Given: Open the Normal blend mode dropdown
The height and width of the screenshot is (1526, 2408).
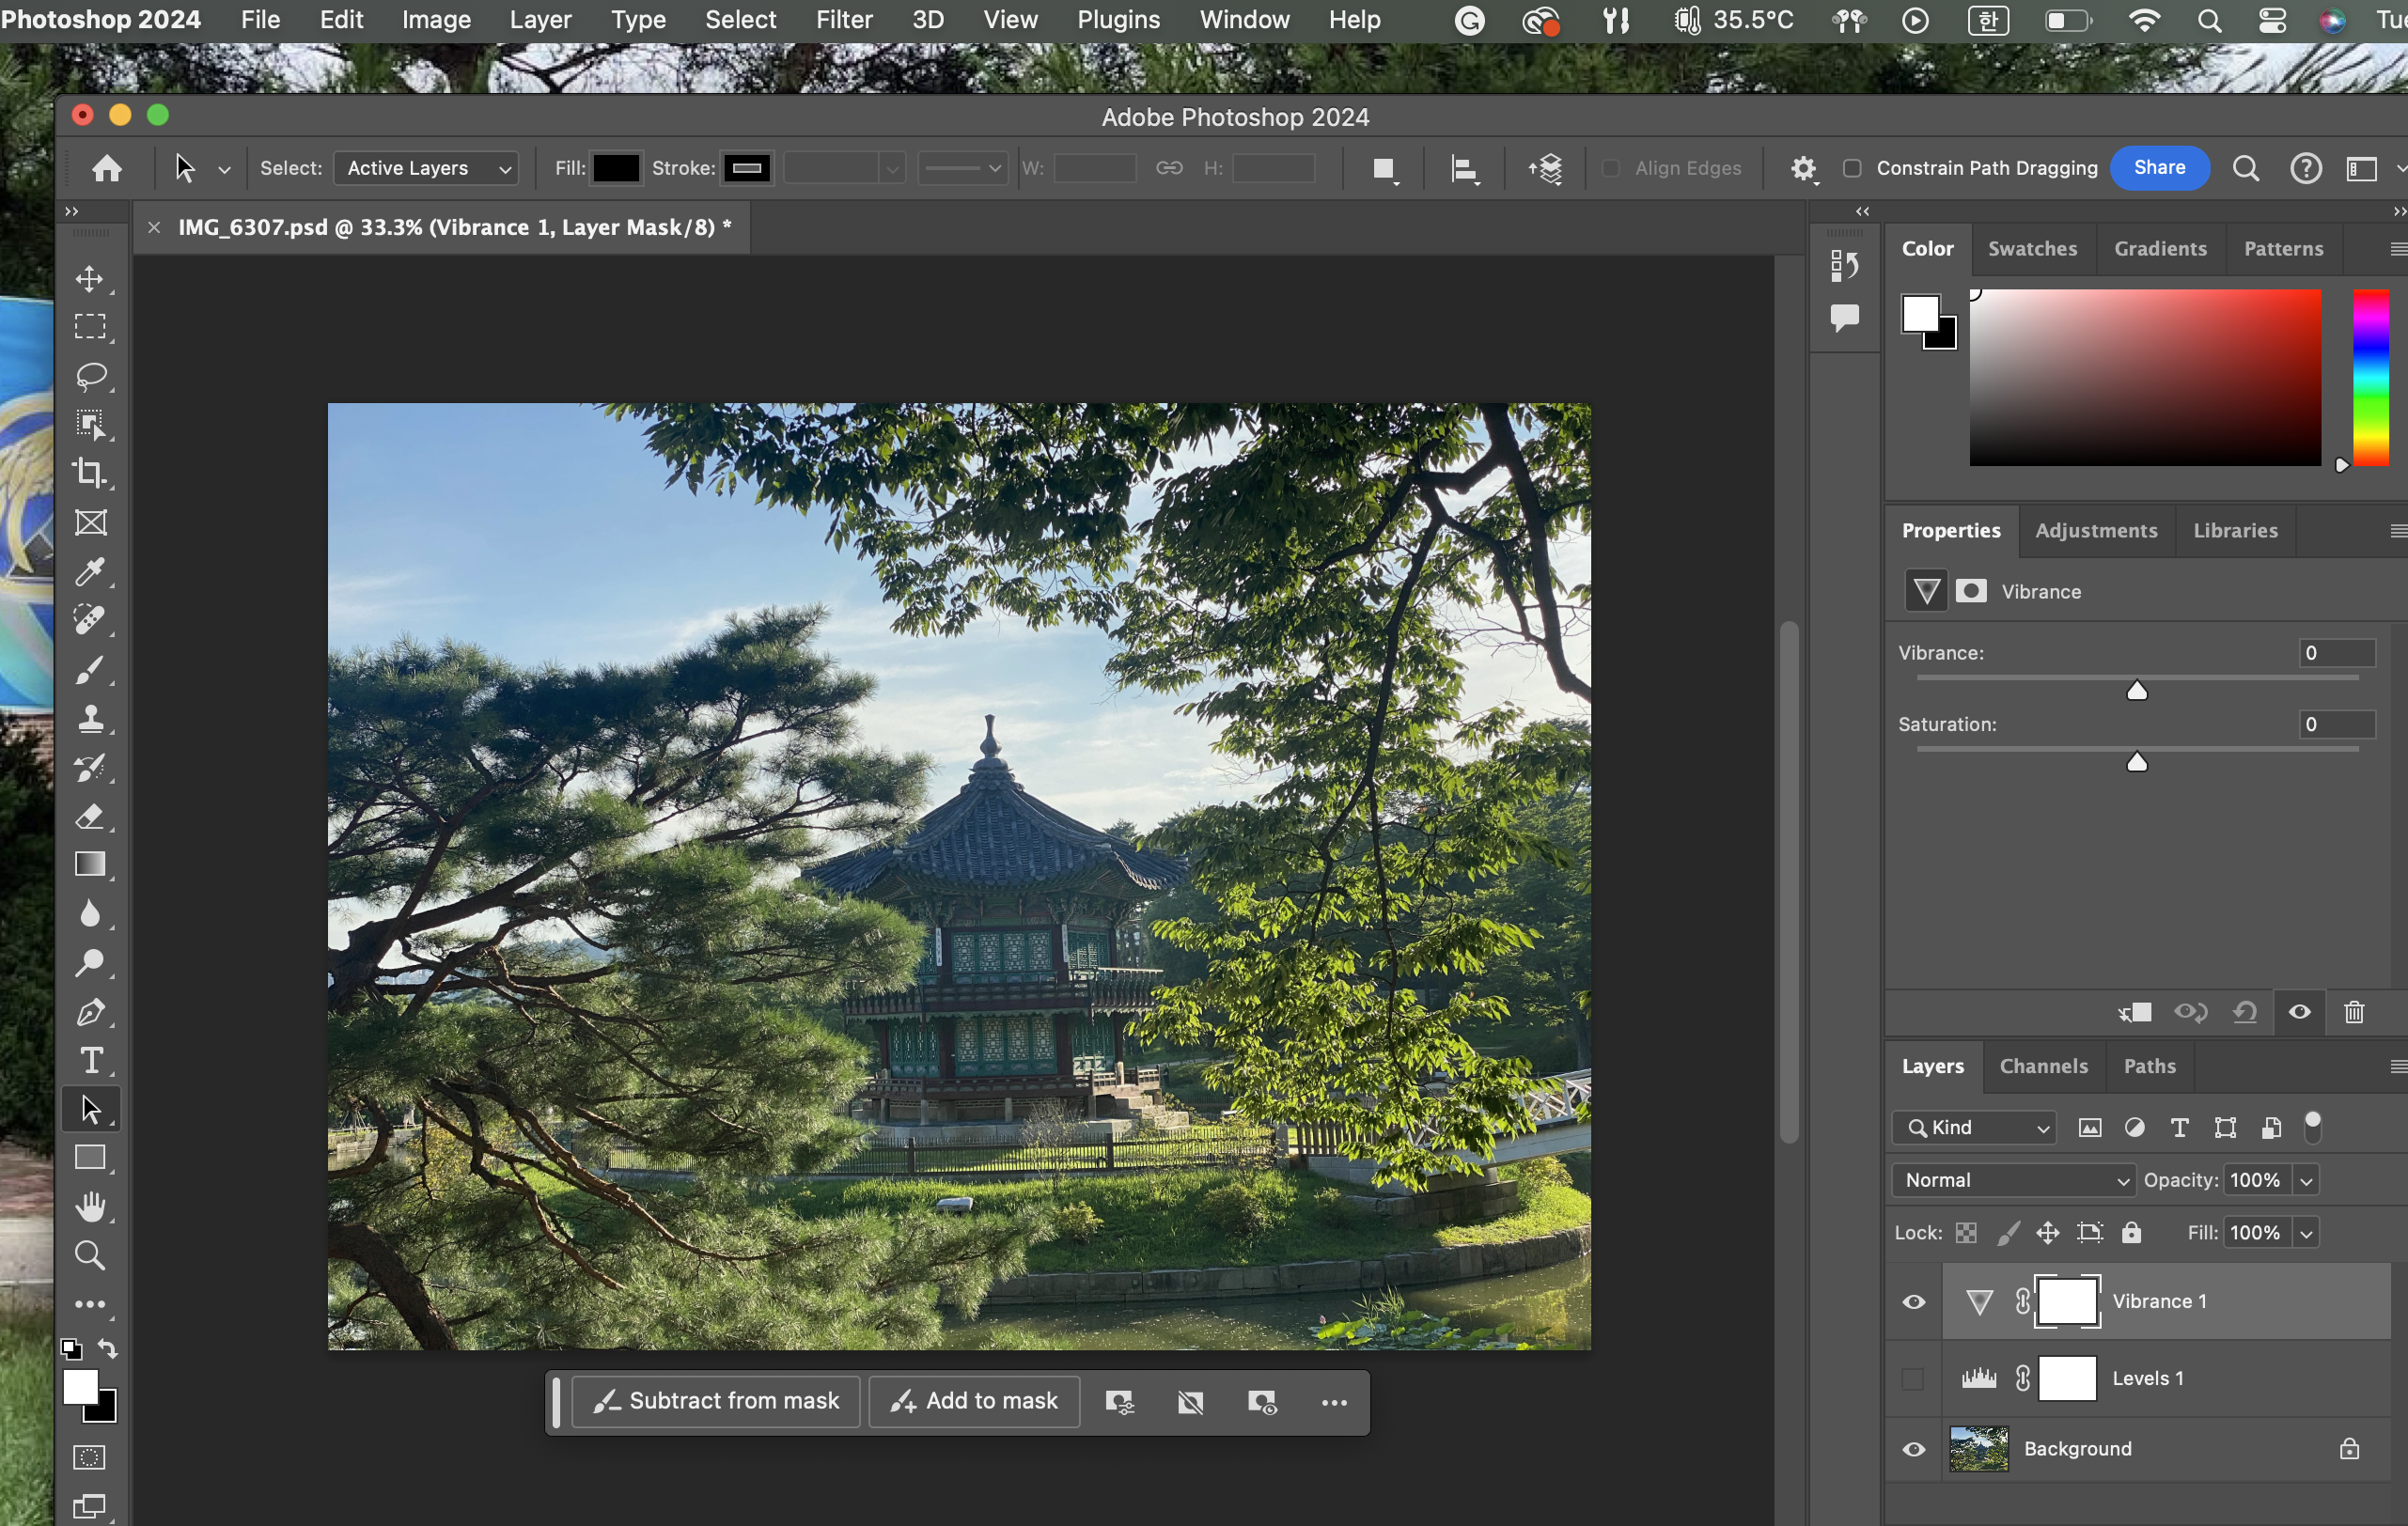Looking at the screenshot, I should click(2013, 1180).
